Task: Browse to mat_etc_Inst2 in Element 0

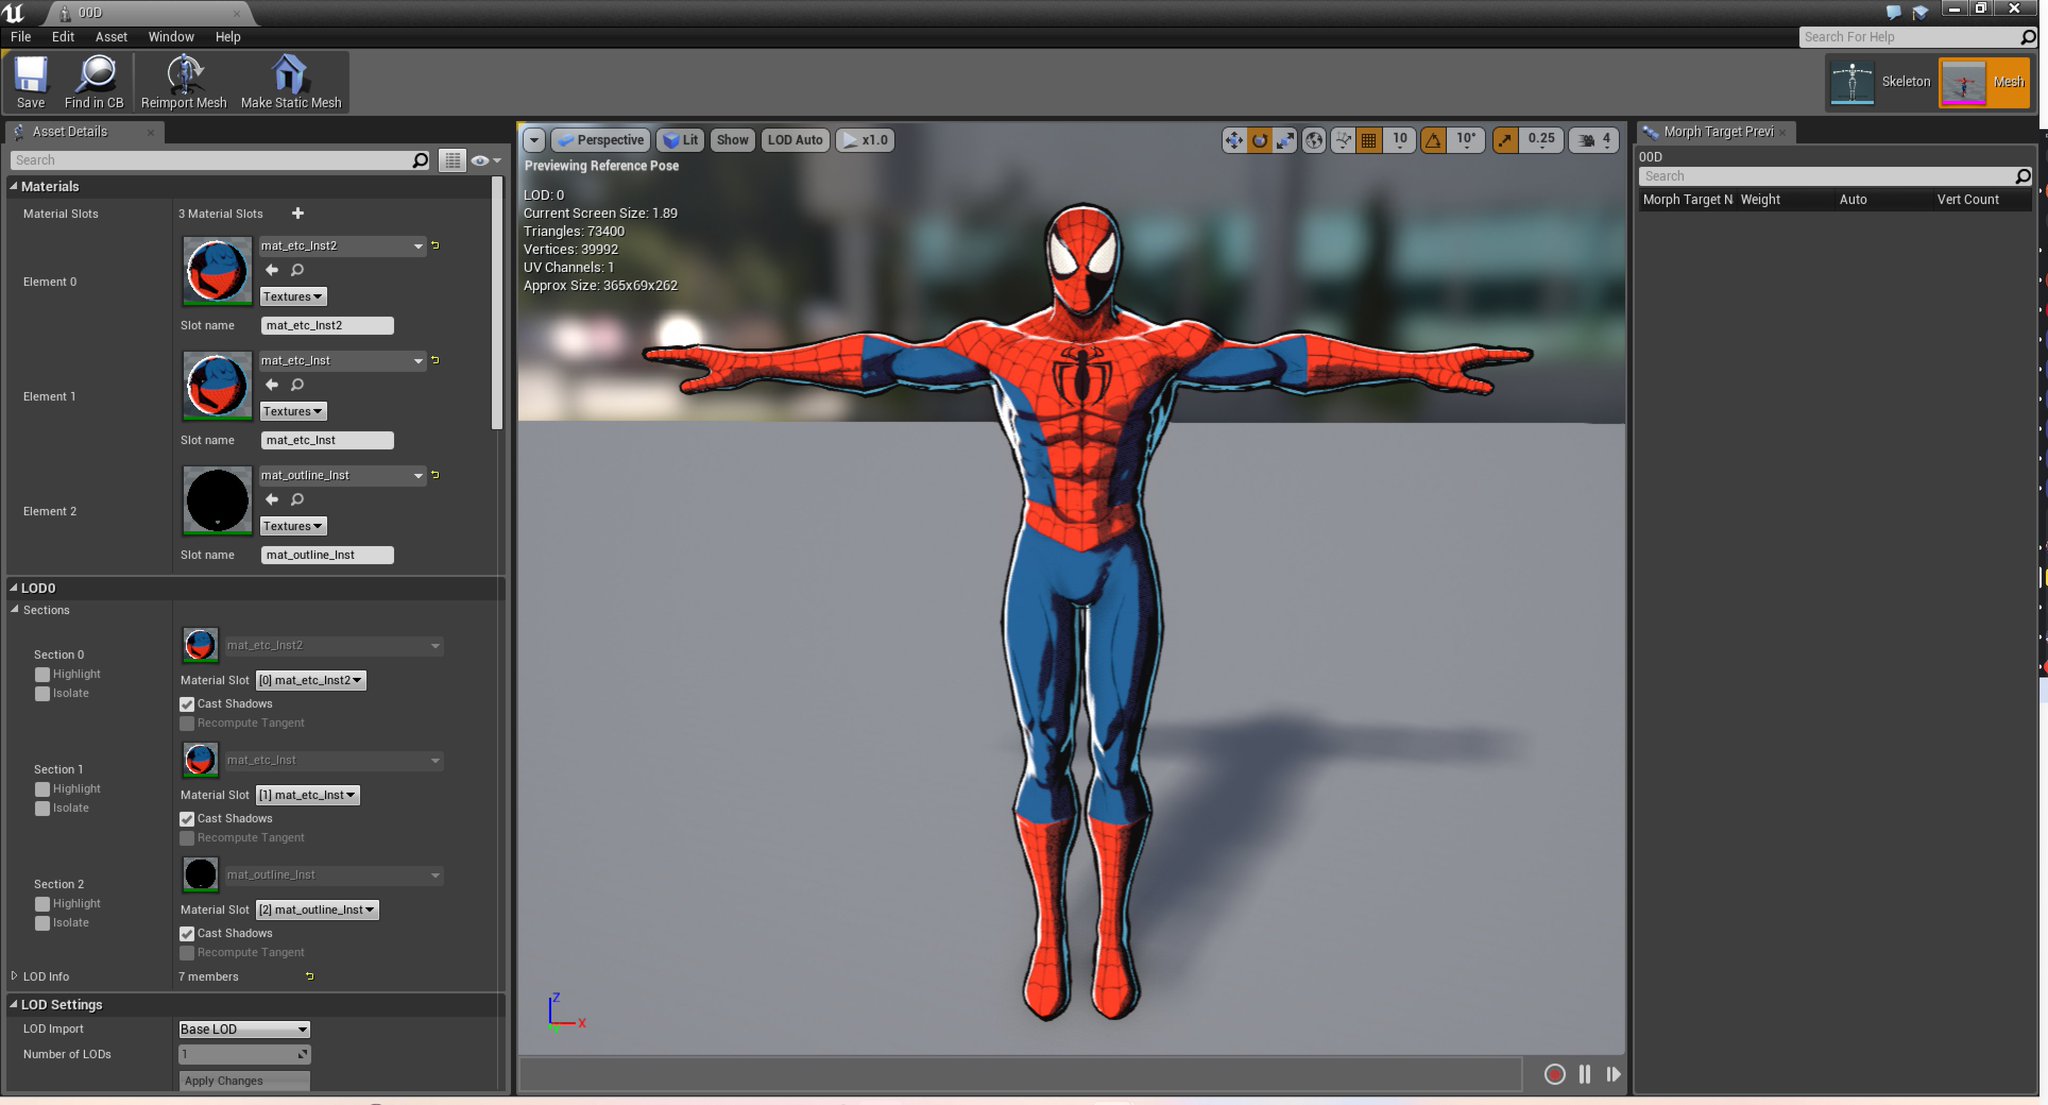Action: click(x=298, y=270)
